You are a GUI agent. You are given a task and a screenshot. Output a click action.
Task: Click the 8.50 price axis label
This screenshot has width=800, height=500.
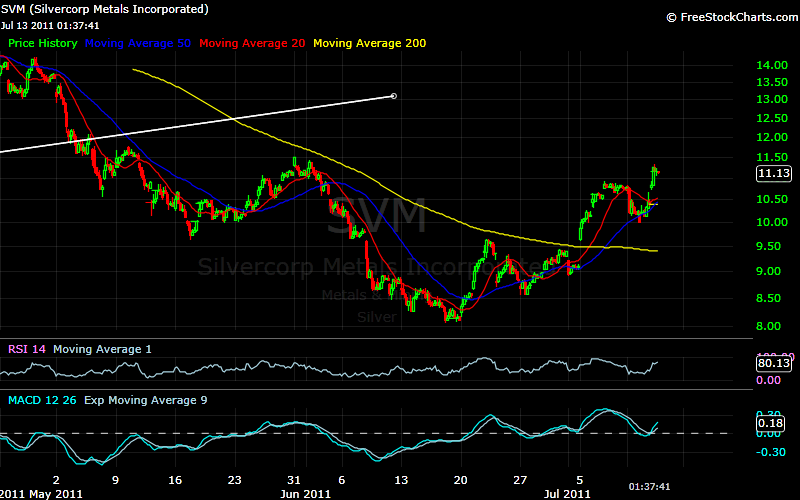pos(768,298)
